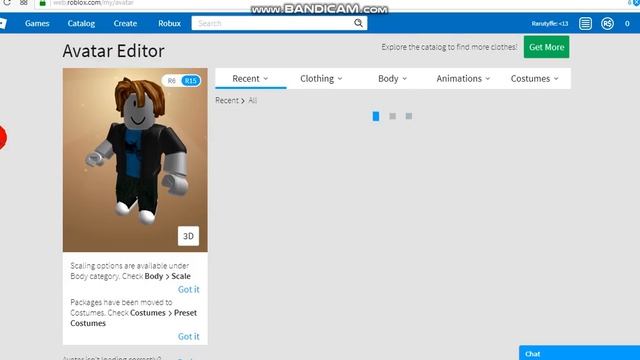Open the Catalog menu item
This screenshot has height=360, width=640.
81,24
